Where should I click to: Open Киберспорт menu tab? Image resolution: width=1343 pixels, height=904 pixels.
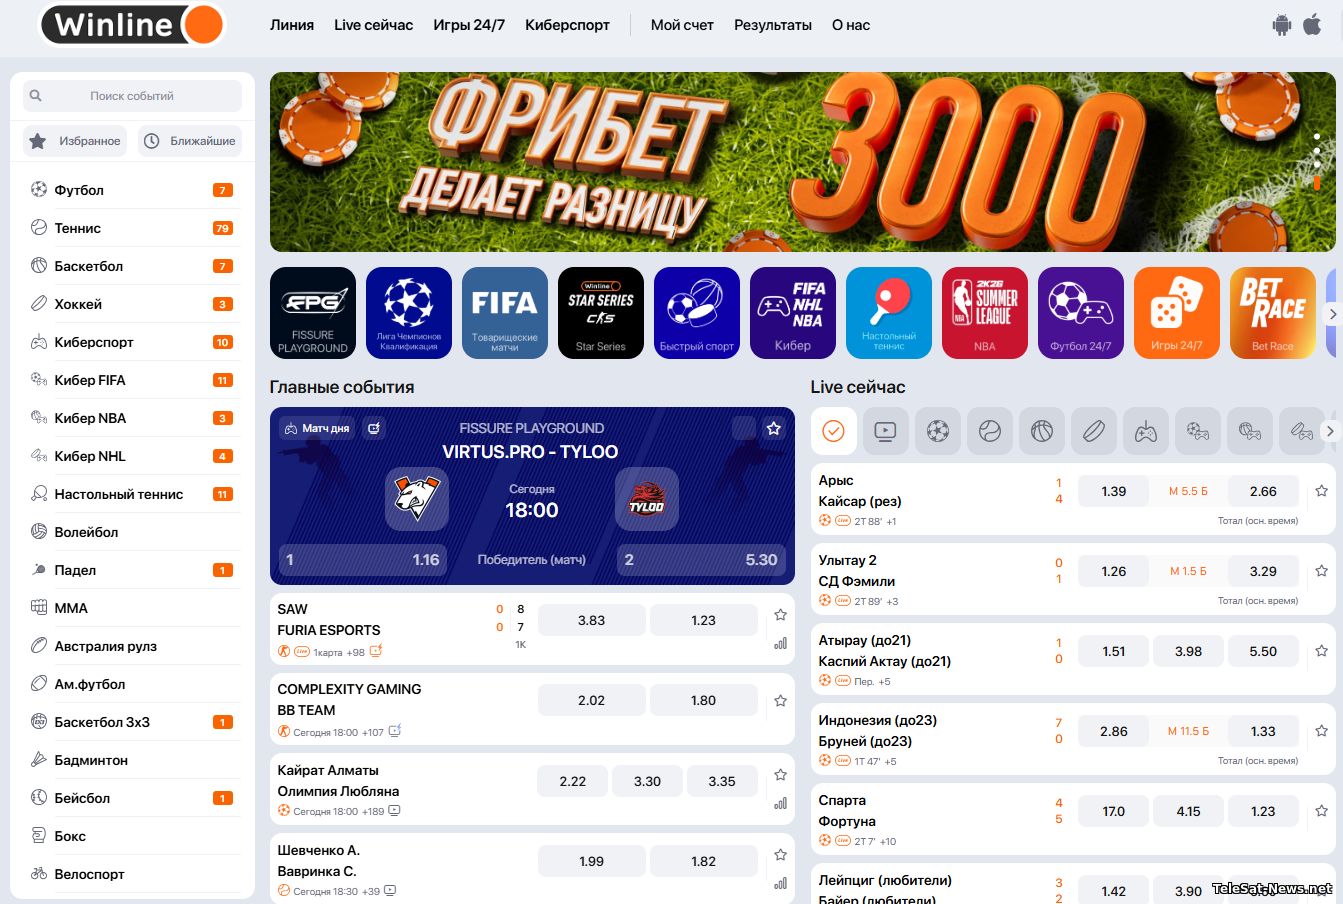(567, 25)
